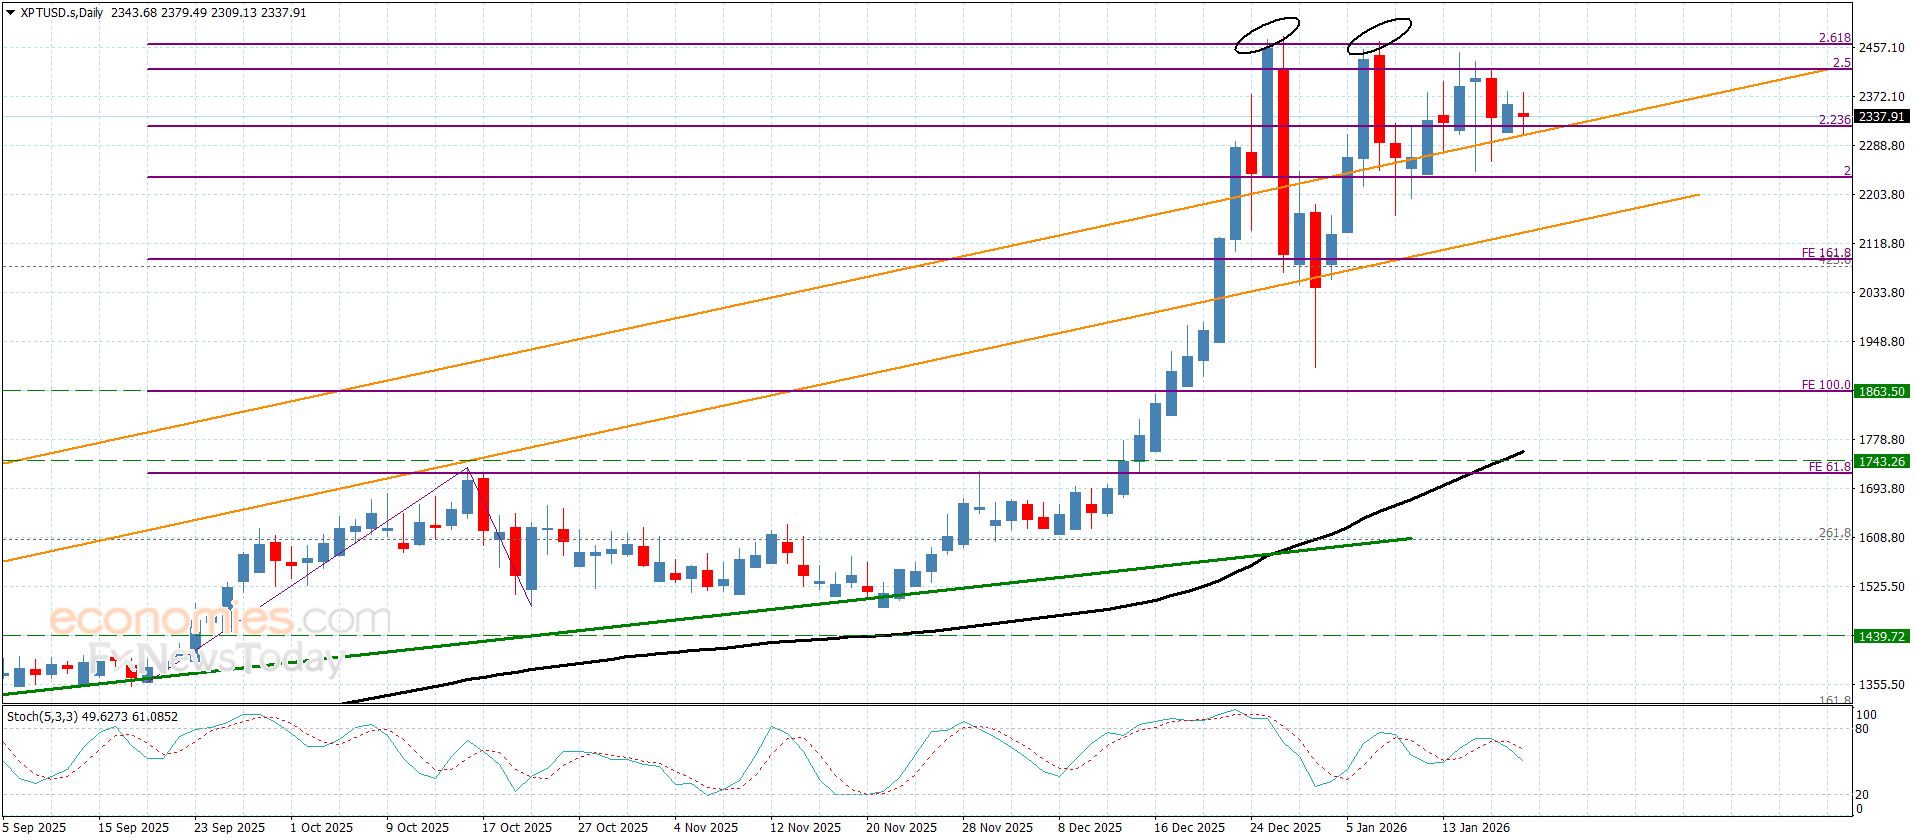Click the 28 Nov 2025 date label
The width and height of the screenshot is (1916, 840).
click(997, 828)
